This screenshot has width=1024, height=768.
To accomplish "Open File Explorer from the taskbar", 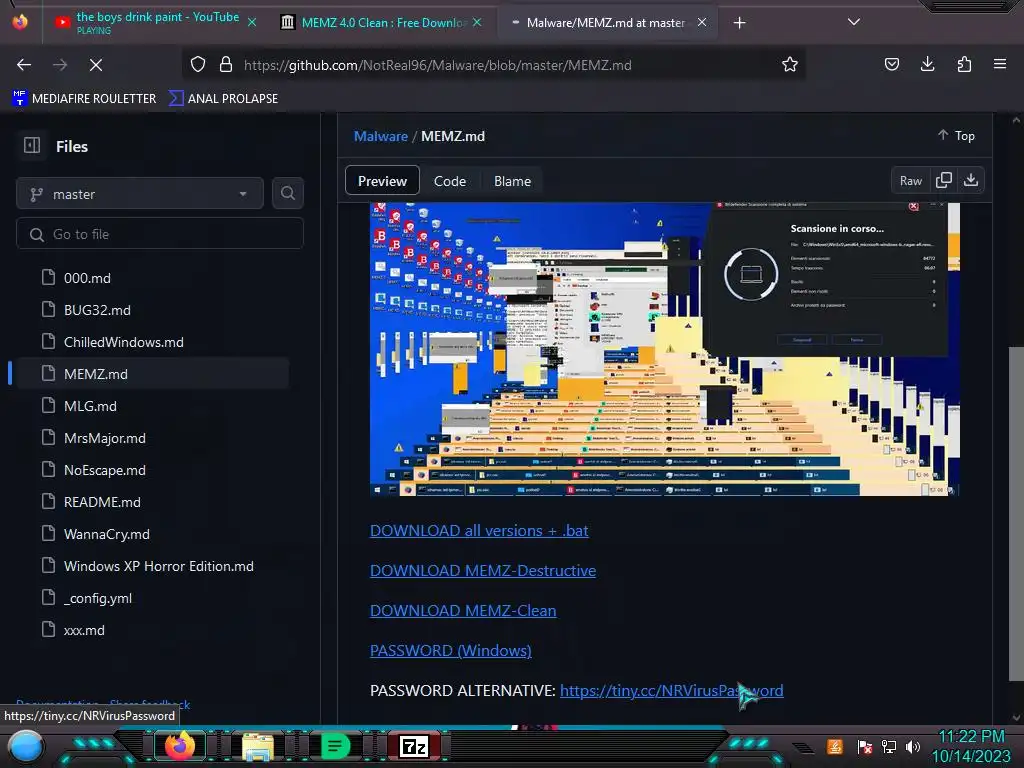I will (x=258, y=746).
